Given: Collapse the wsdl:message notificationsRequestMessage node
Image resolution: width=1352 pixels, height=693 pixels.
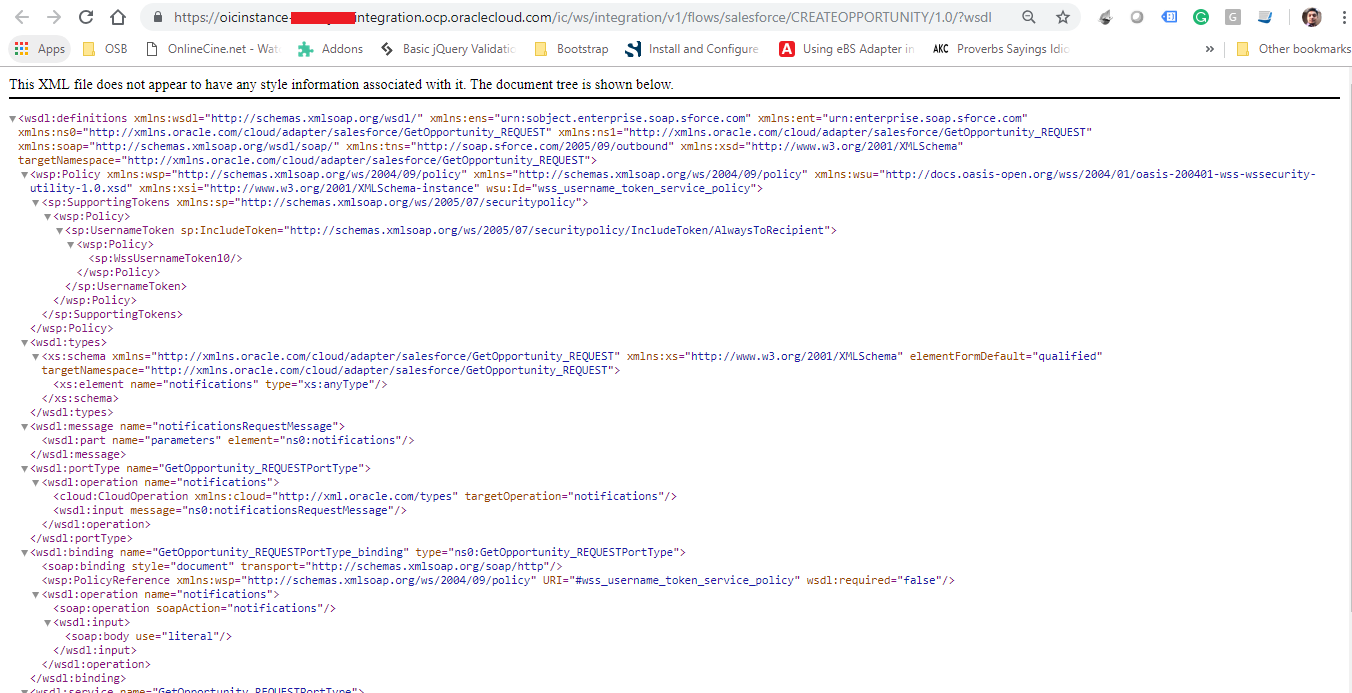Looking at the screenshot, I should tap(24, 426).
